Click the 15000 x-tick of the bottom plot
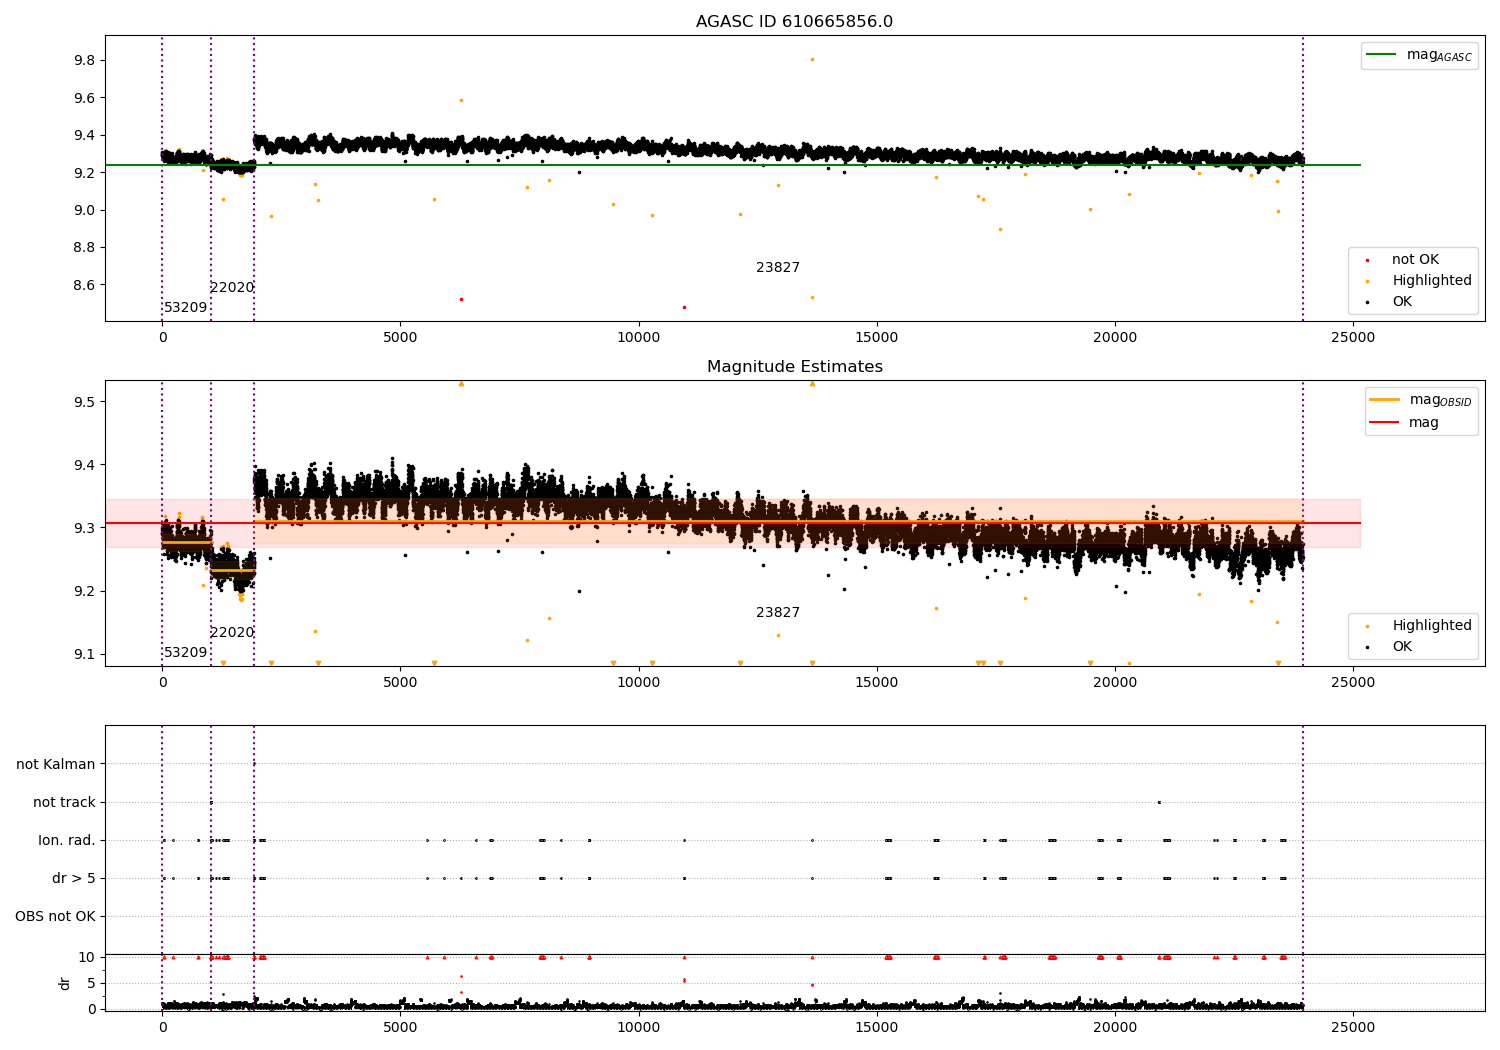 tap(877, 1027)
